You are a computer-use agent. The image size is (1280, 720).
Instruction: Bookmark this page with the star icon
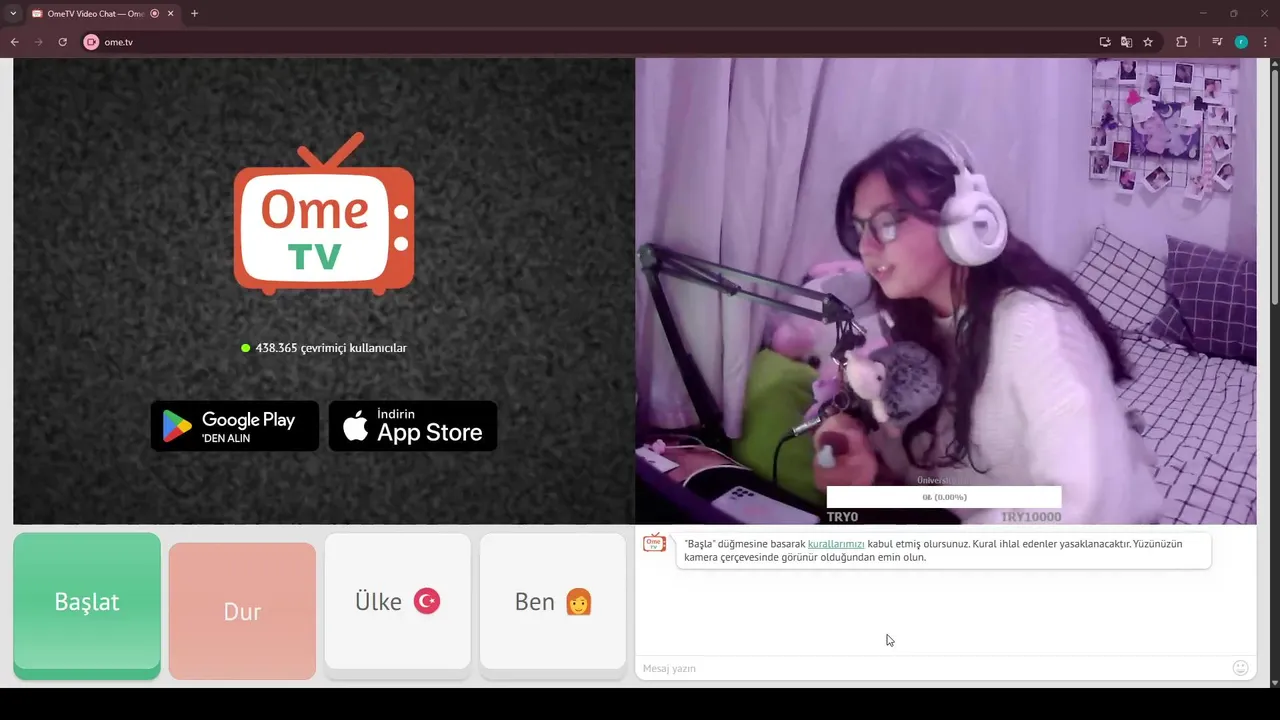(1148, 42)
